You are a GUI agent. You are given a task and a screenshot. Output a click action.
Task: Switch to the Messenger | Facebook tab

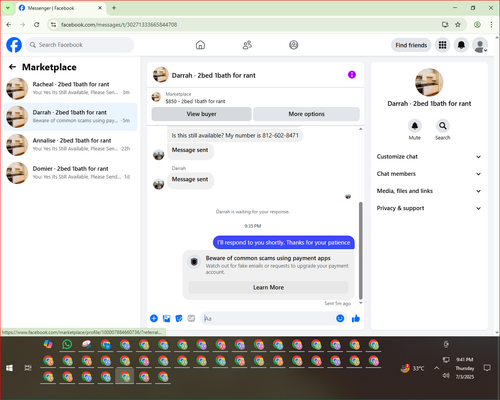coord(60,8)
